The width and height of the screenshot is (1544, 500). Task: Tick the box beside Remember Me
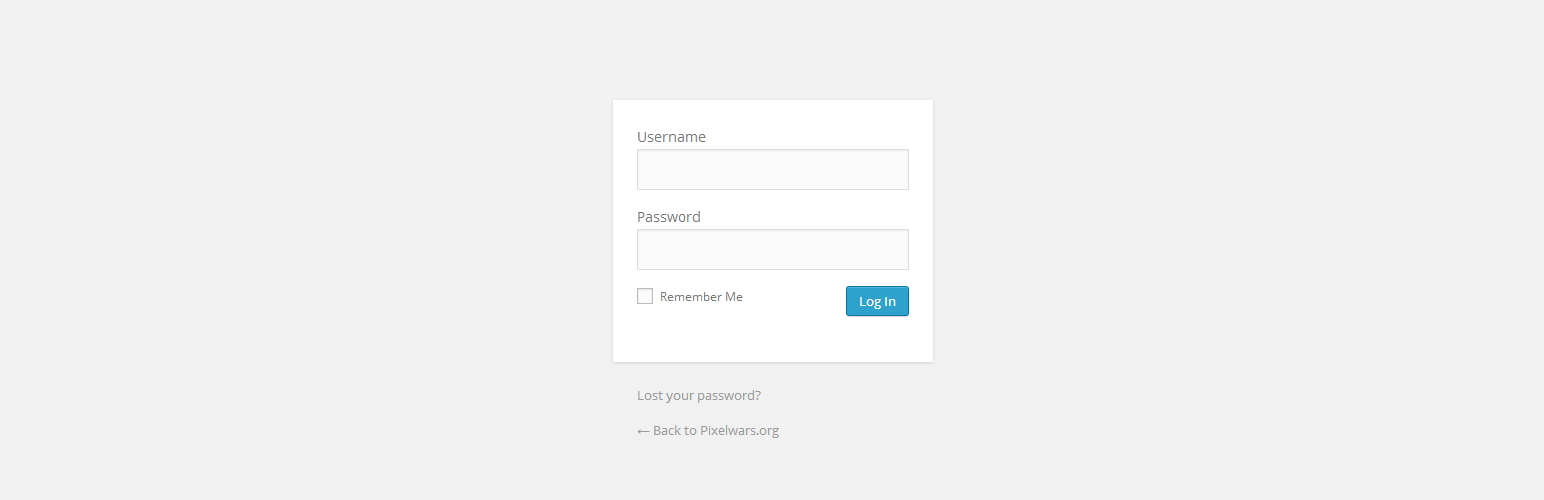click(645, 296)
